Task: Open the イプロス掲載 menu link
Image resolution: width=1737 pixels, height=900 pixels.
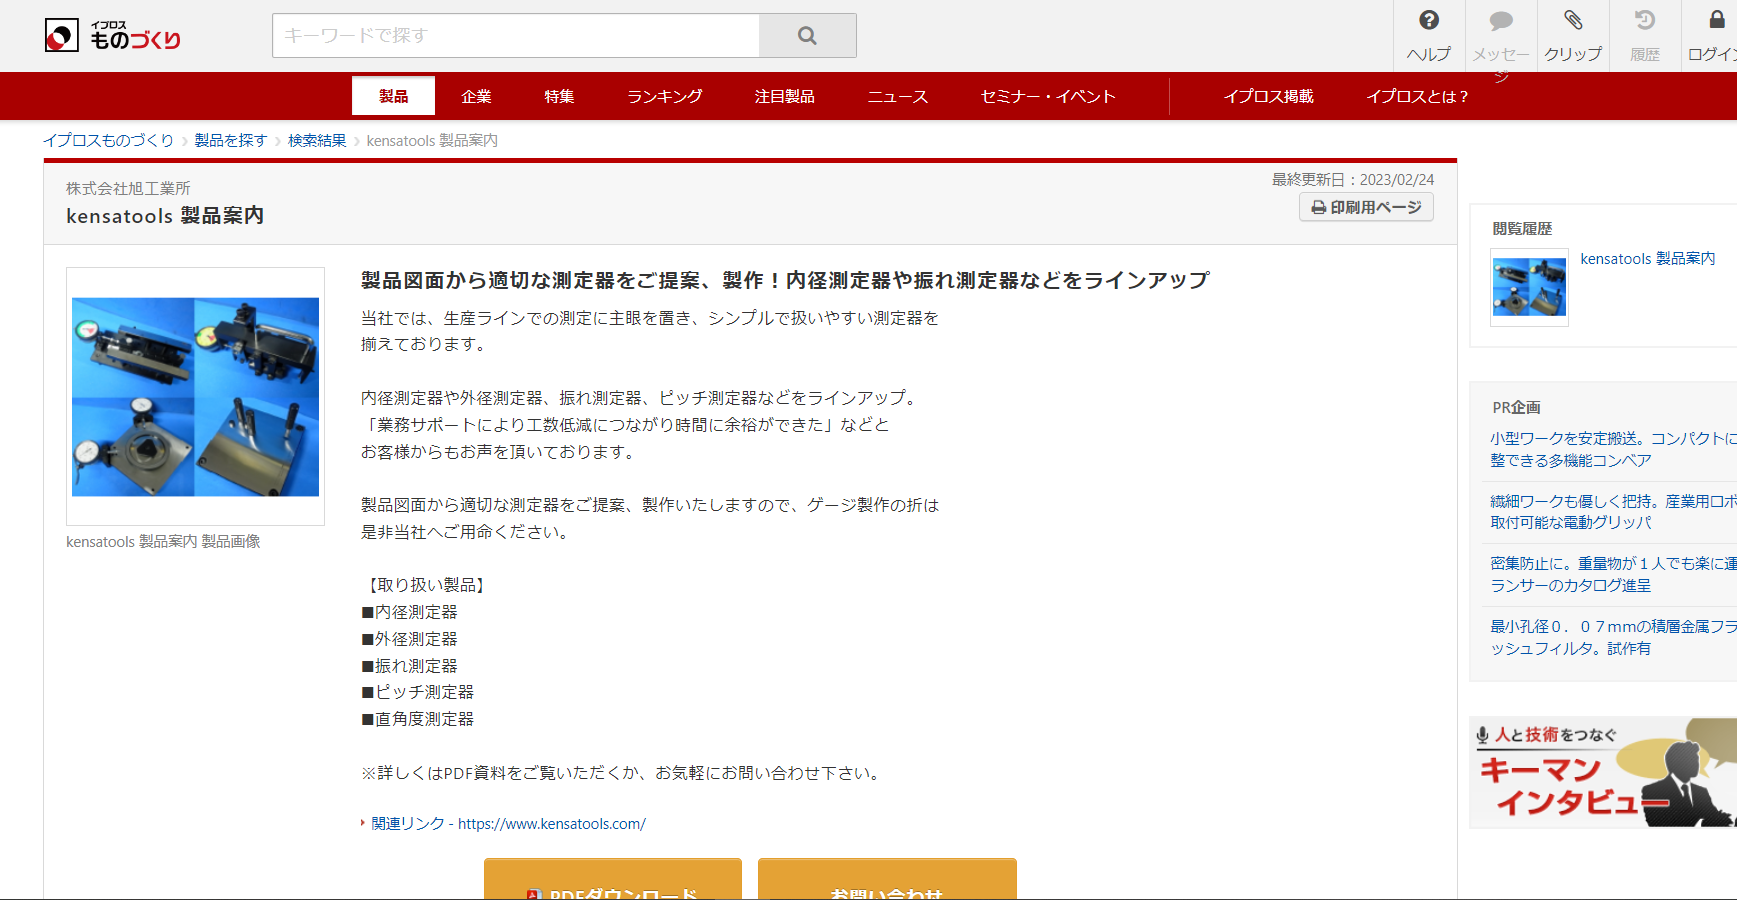Action: tap(1269, 96)
